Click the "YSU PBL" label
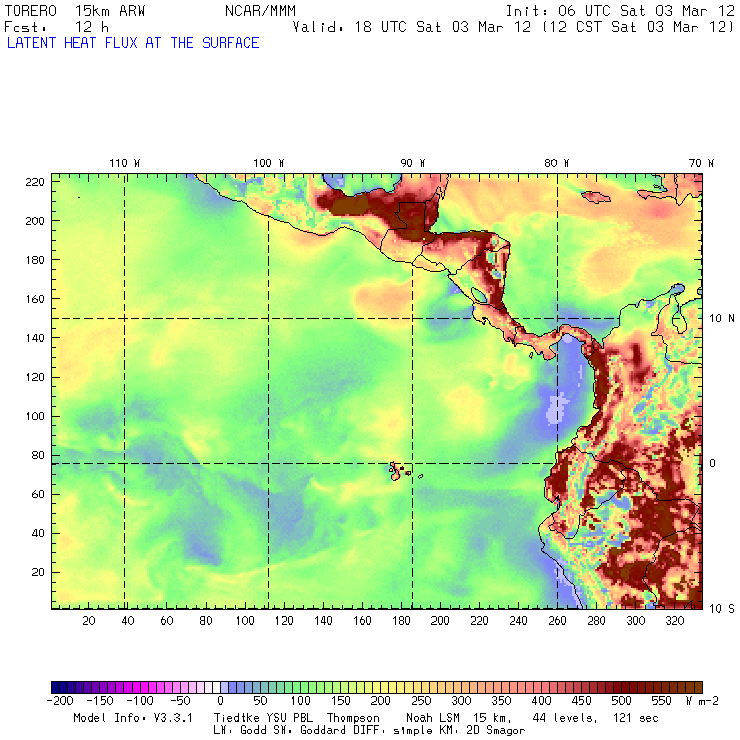740x740 pixels. click(290, 718)
